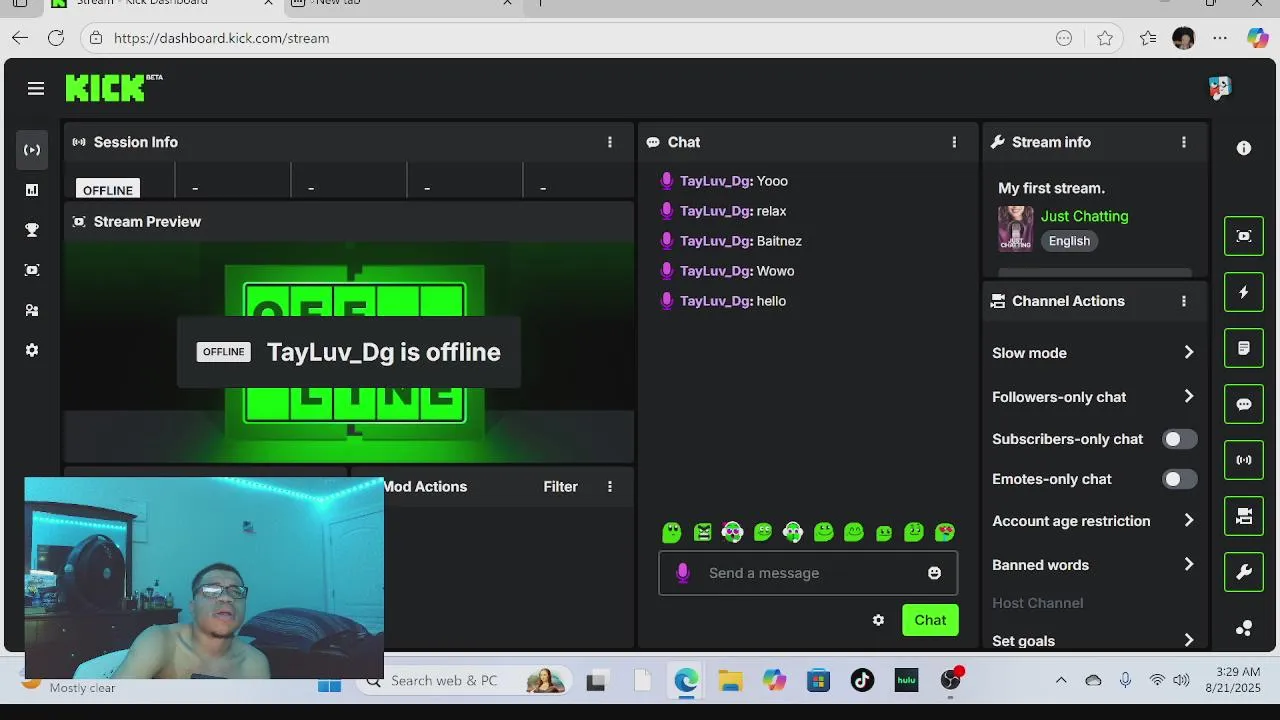
Task: Open the camera/clips sidebar icon
Action: coord(32,270)
